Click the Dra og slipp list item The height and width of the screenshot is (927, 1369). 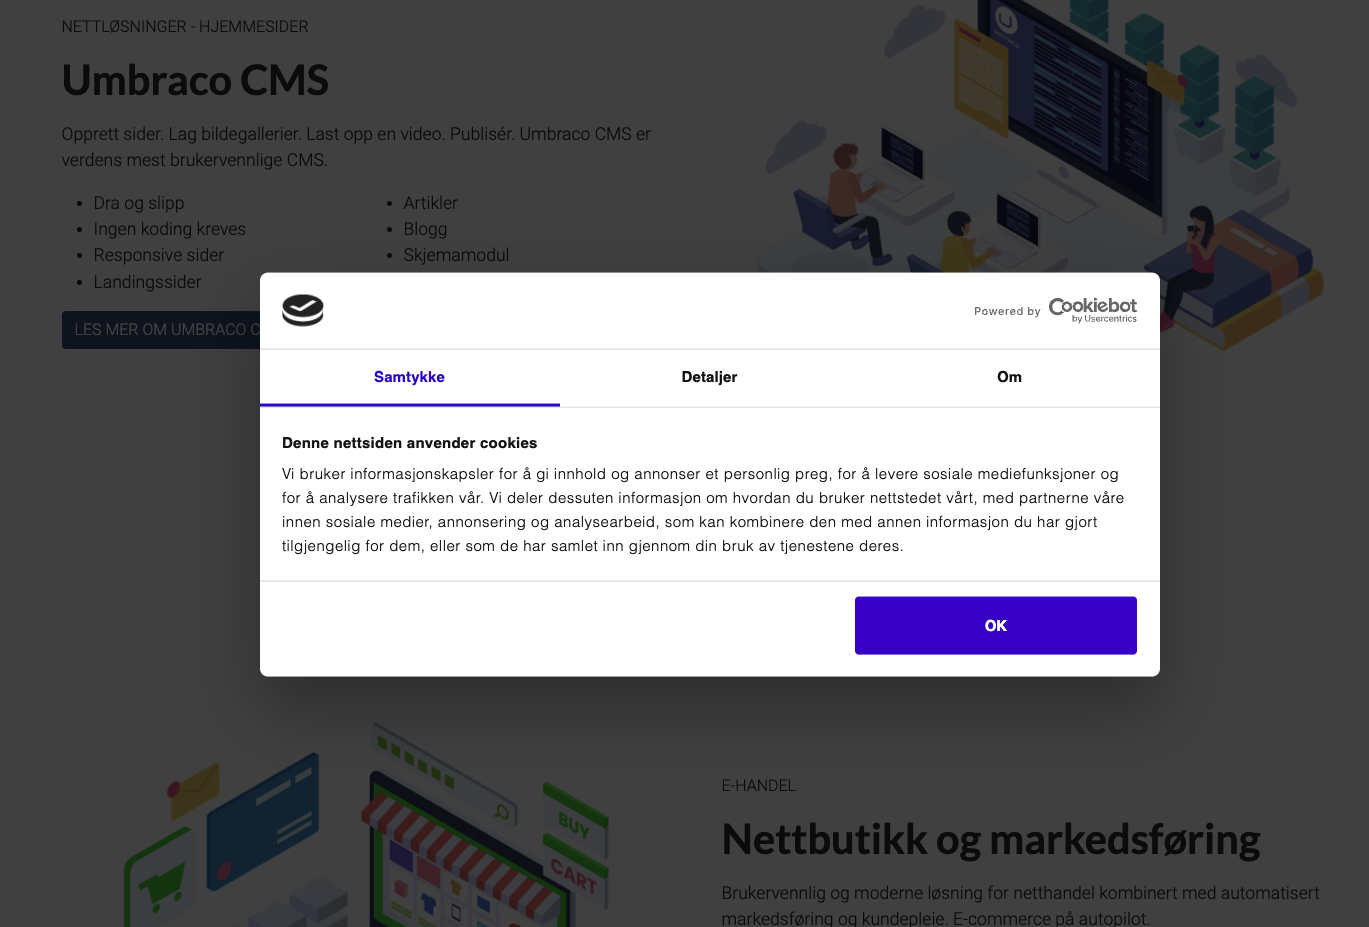tap(139, 203)
